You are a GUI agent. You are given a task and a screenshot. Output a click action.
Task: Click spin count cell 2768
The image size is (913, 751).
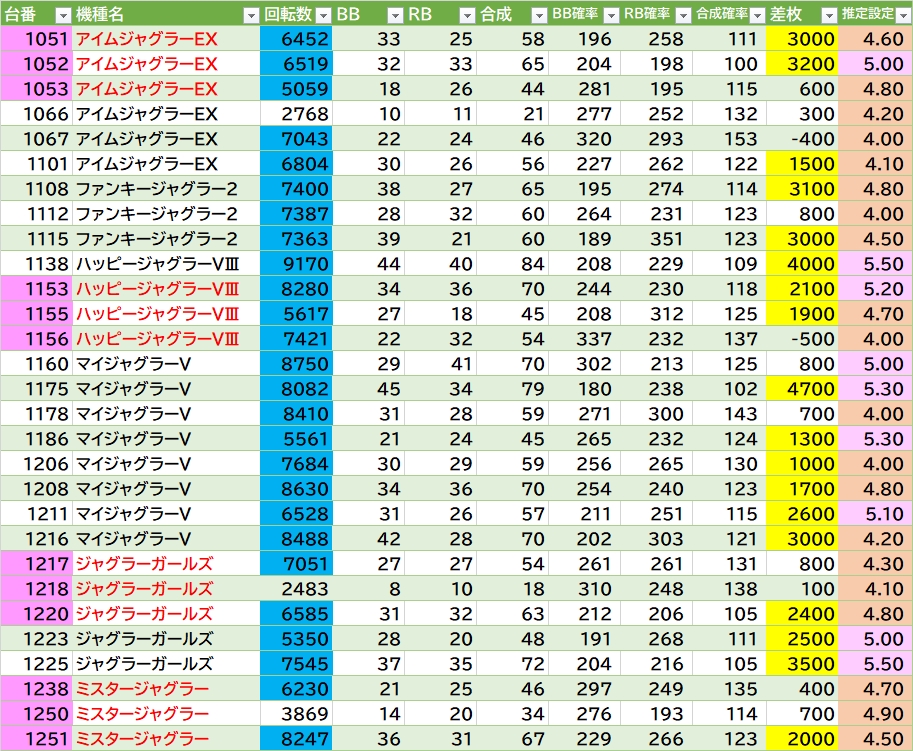296,114
